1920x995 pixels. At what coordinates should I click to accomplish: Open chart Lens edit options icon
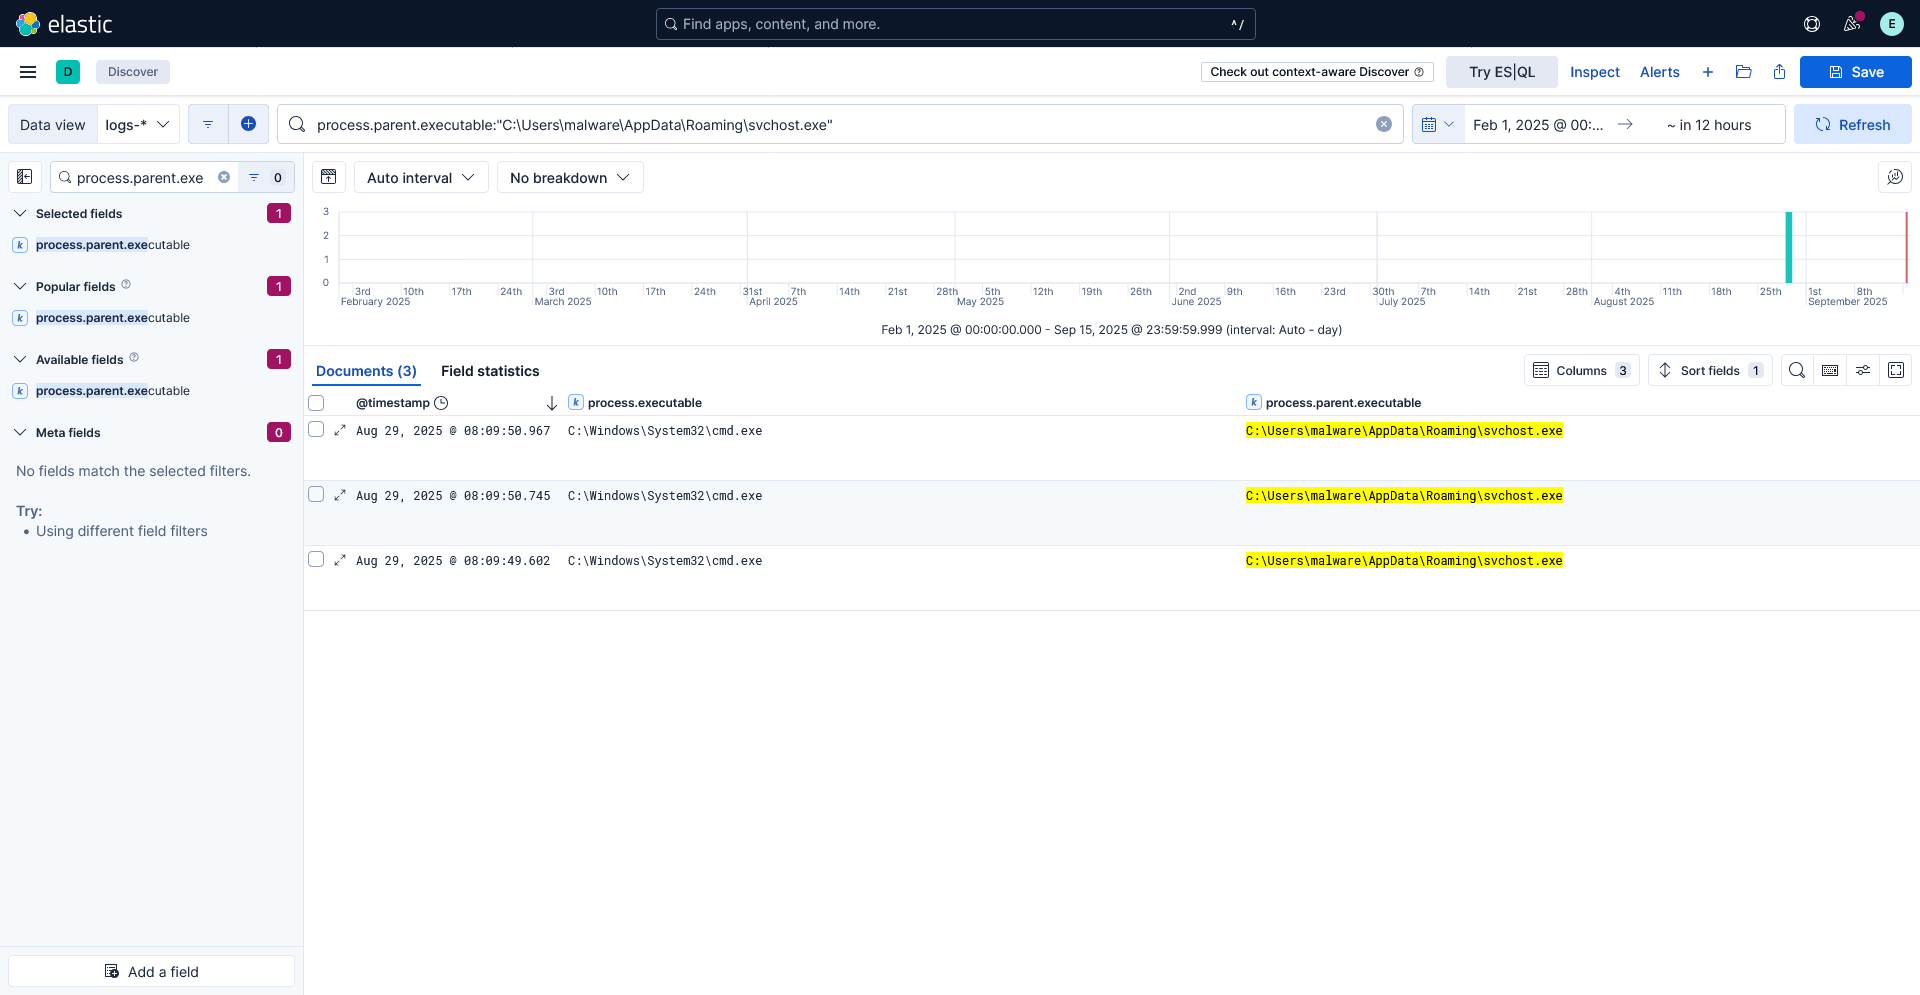click(x=1895, y=177)
